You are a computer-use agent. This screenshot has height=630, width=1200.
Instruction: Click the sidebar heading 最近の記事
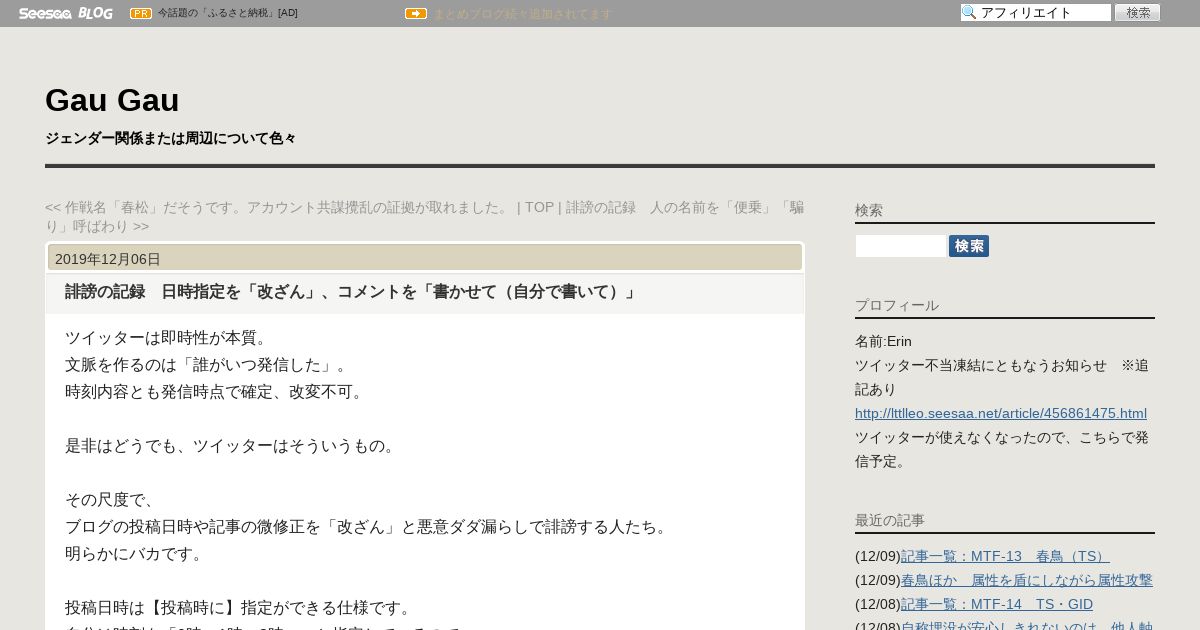point(890,520)
